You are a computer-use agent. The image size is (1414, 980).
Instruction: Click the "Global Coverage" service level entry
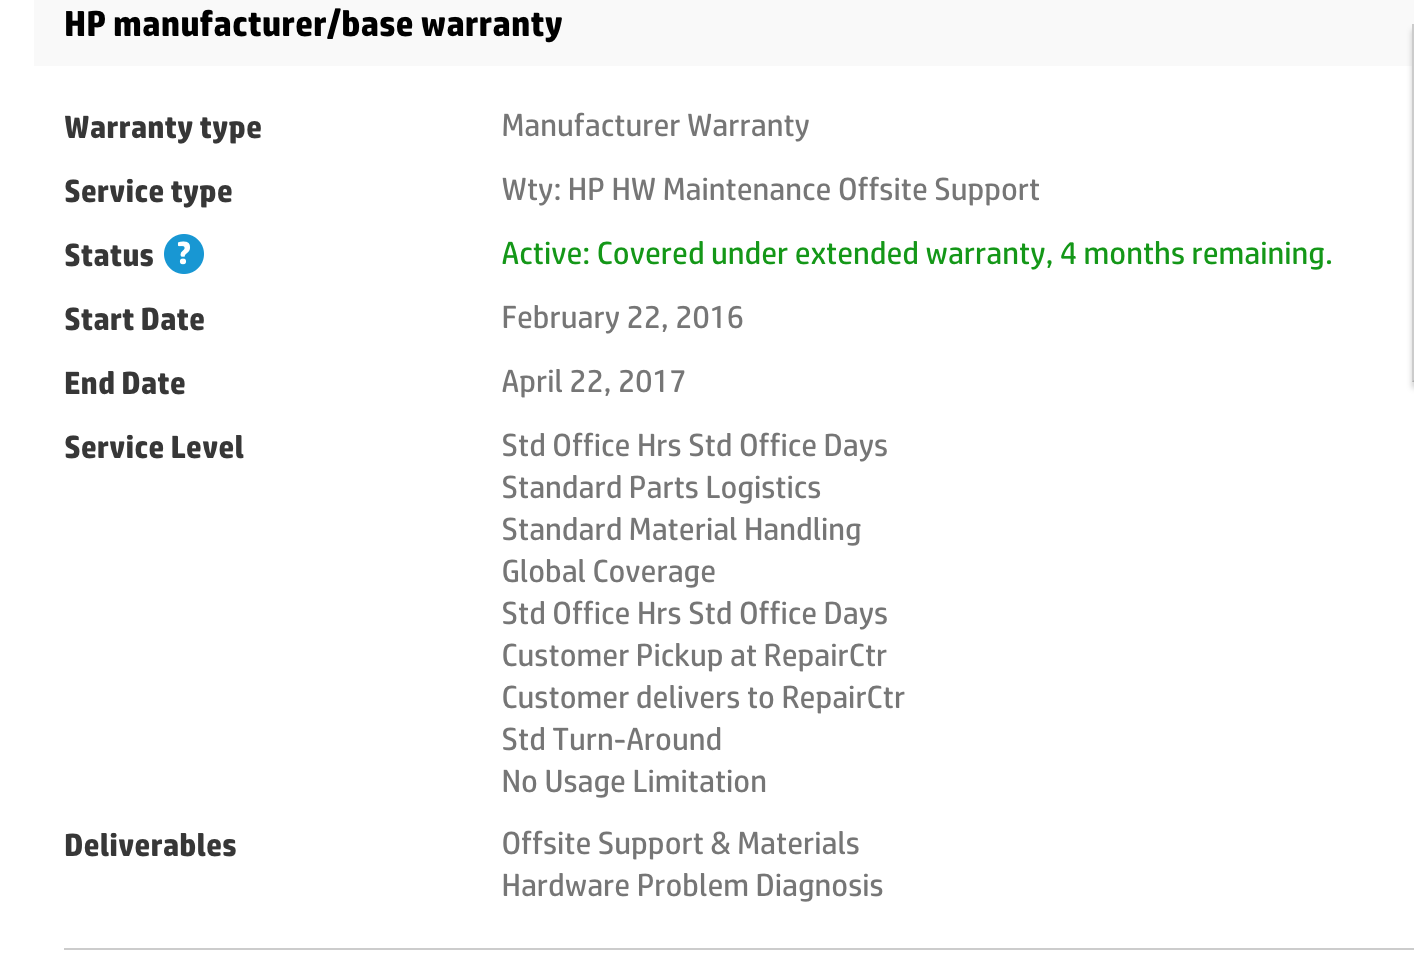tap(608, 572)
